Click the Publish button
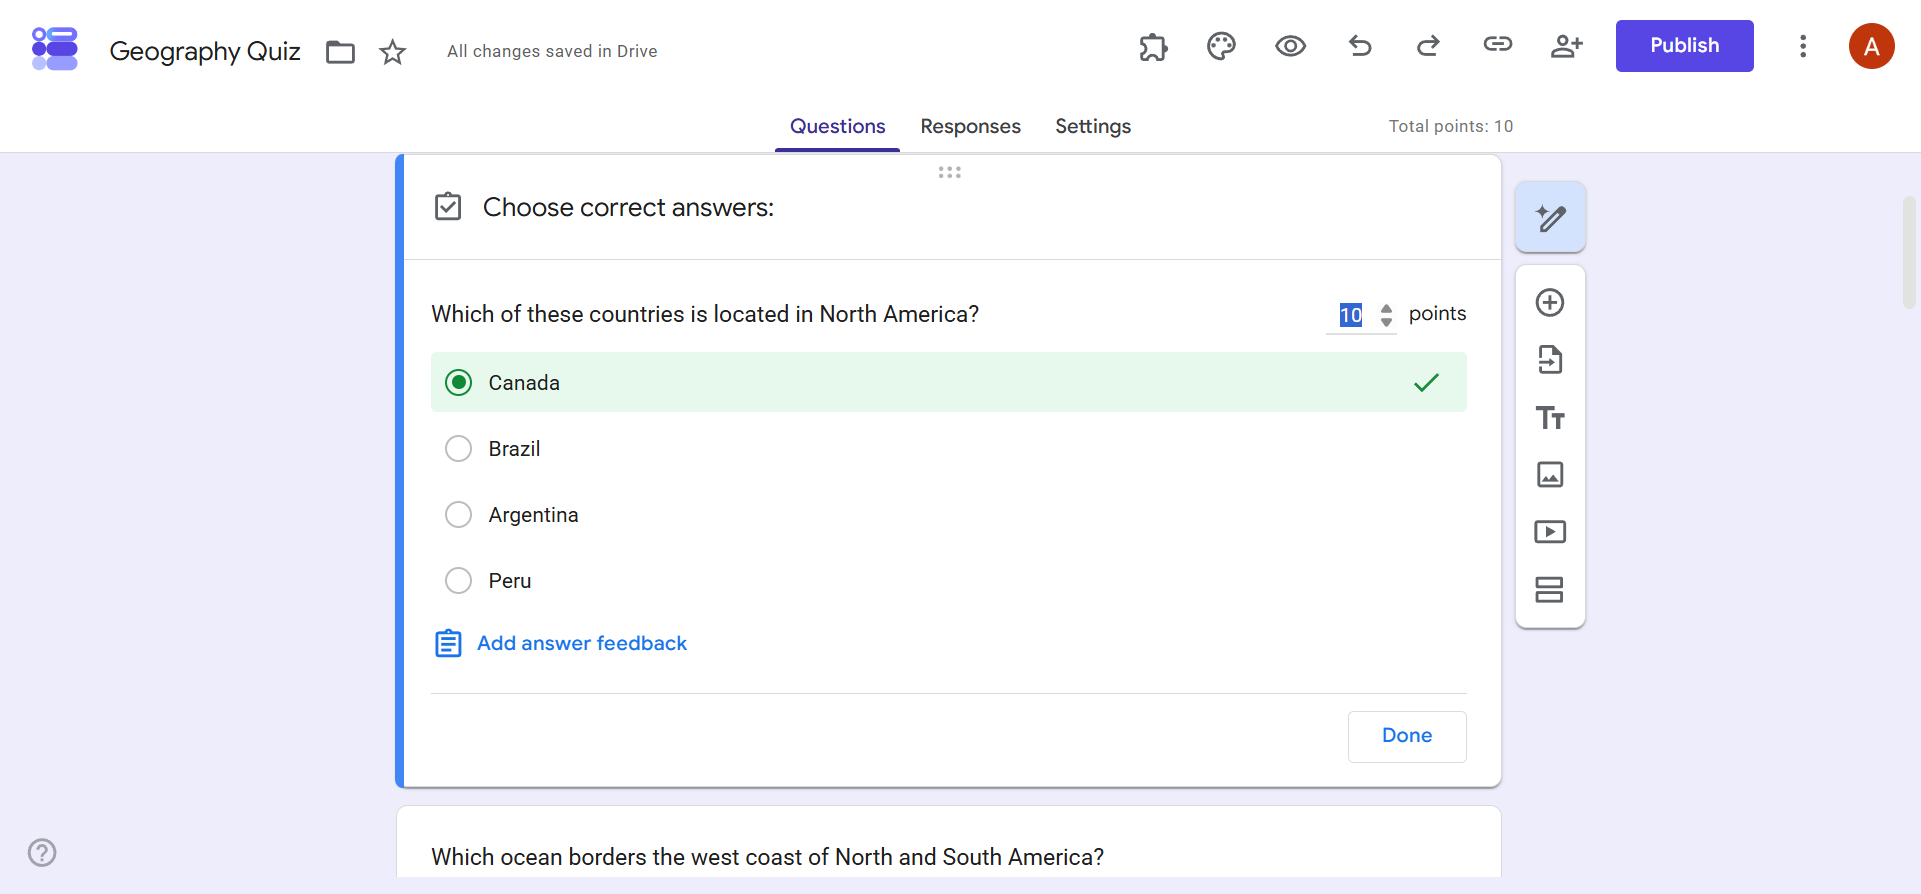The width and height of the screenshot is (1921, 894). pos(1684,46)
